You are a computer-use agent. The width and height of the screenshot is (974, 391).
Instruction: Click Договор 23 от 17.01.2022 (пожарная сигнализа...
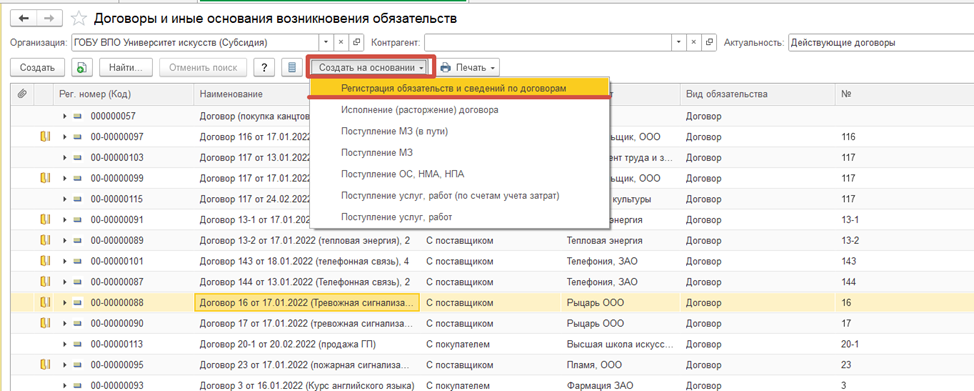pos(307,364)
